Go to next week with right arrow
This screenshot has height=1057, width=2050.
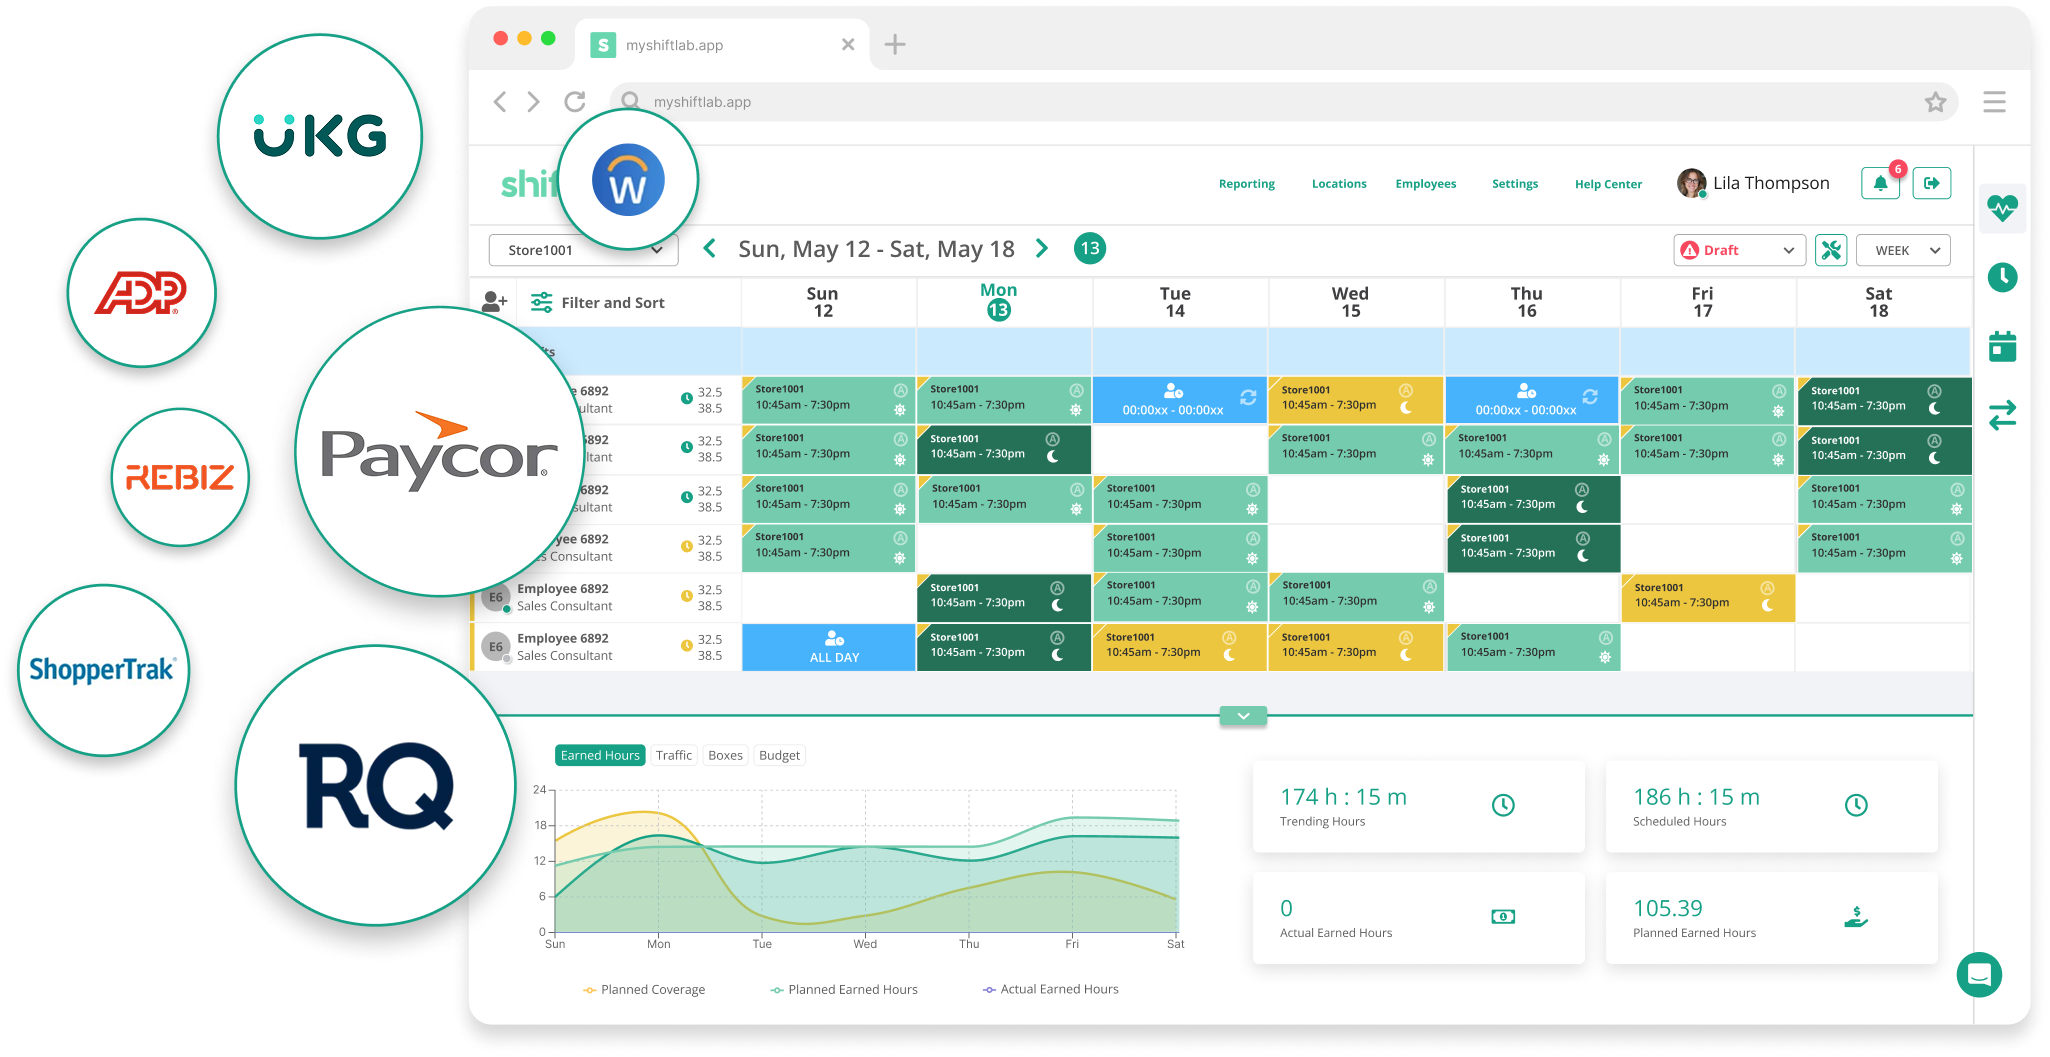pos(1042,249)
